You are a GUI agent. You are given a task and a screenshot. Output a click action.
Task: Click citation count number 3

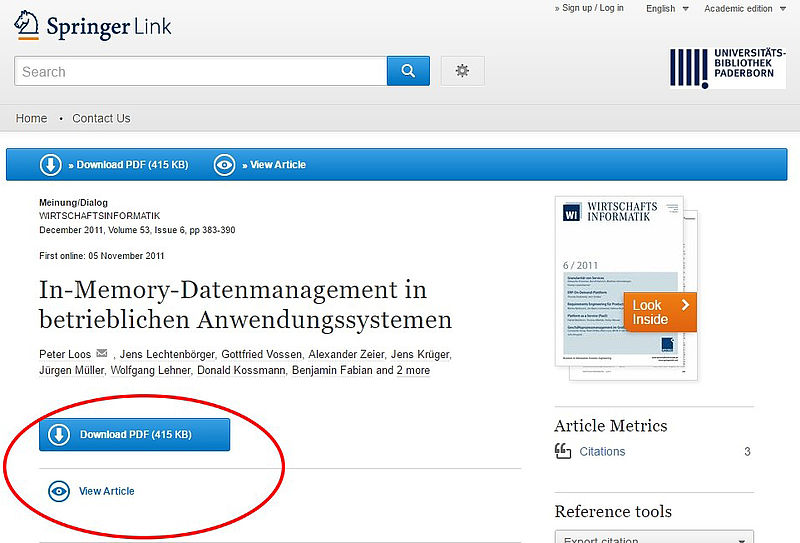[747, 452]
